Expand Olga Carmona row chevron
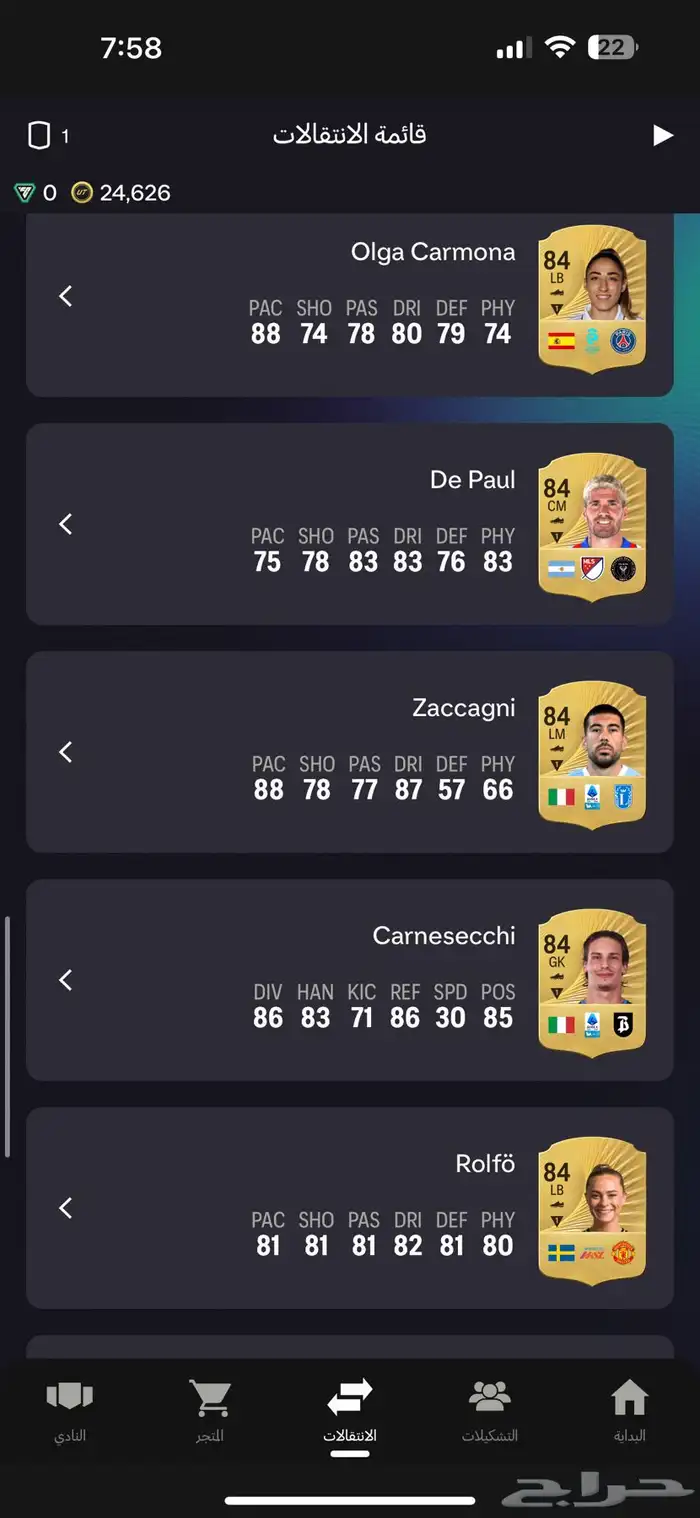Screen dimensions: 700x1518 pyautogui.click(x=66, y=296)
